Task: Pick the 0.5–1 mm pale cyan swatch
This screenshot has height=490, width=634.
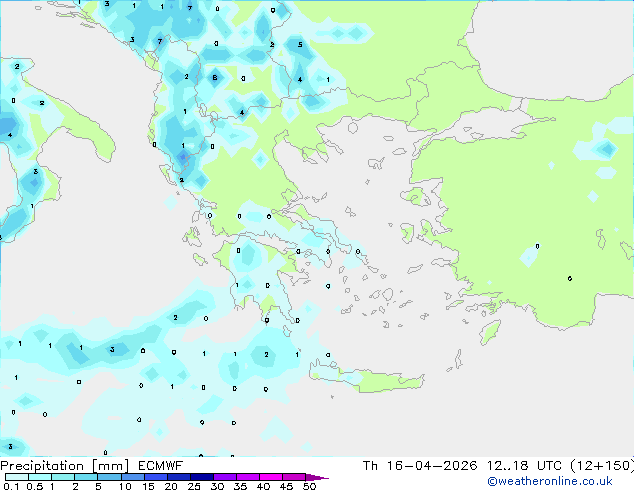Action: 40,477
